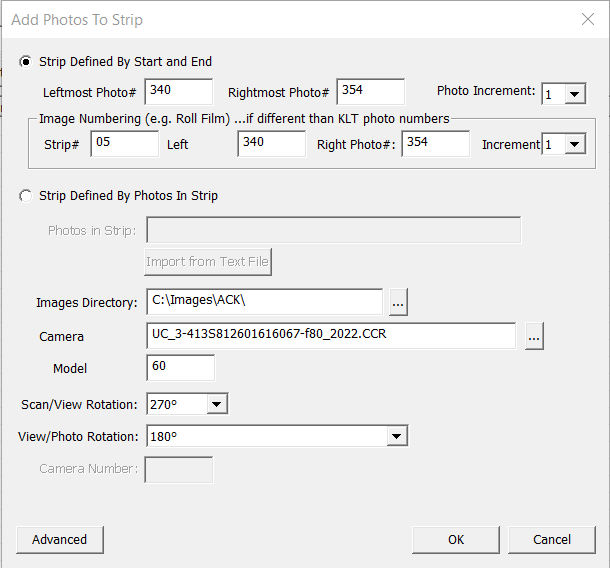This screenshot has height=568, width=610.
Task: Browse for the Camera file
Action: [534, 336]
